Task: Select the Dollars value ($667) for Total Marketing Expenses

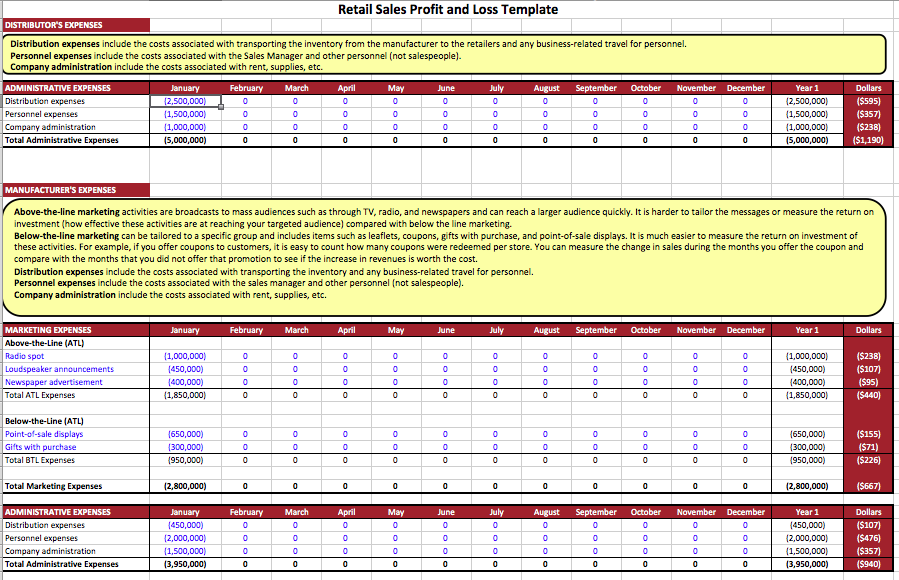Action: tap(868, 486)
